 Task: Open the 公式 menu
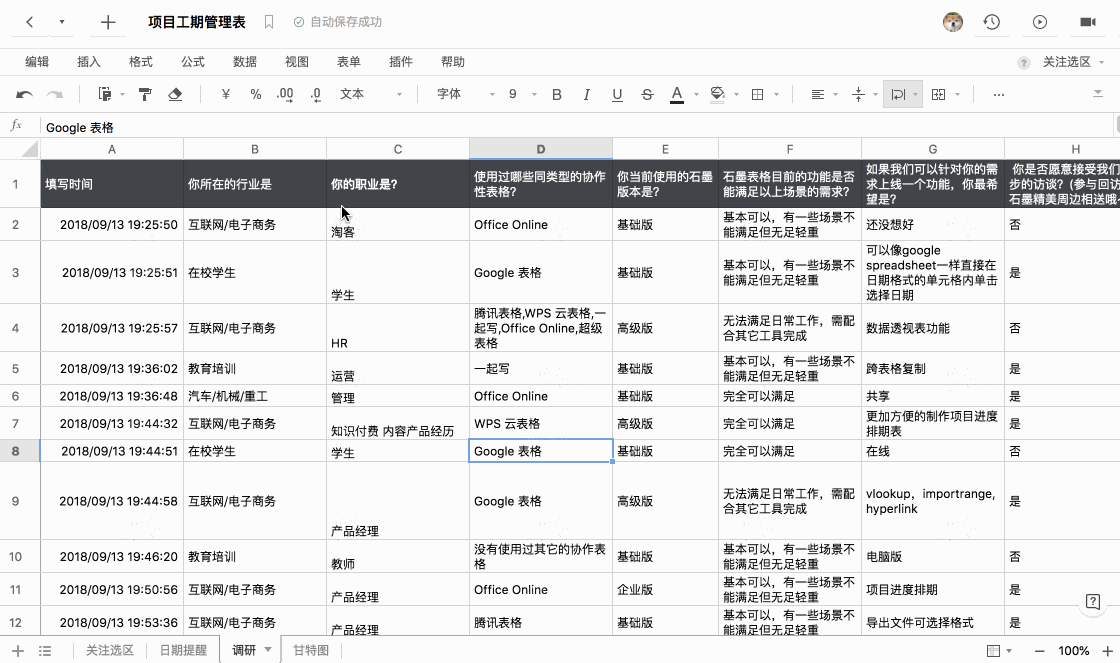click(193, 62)
